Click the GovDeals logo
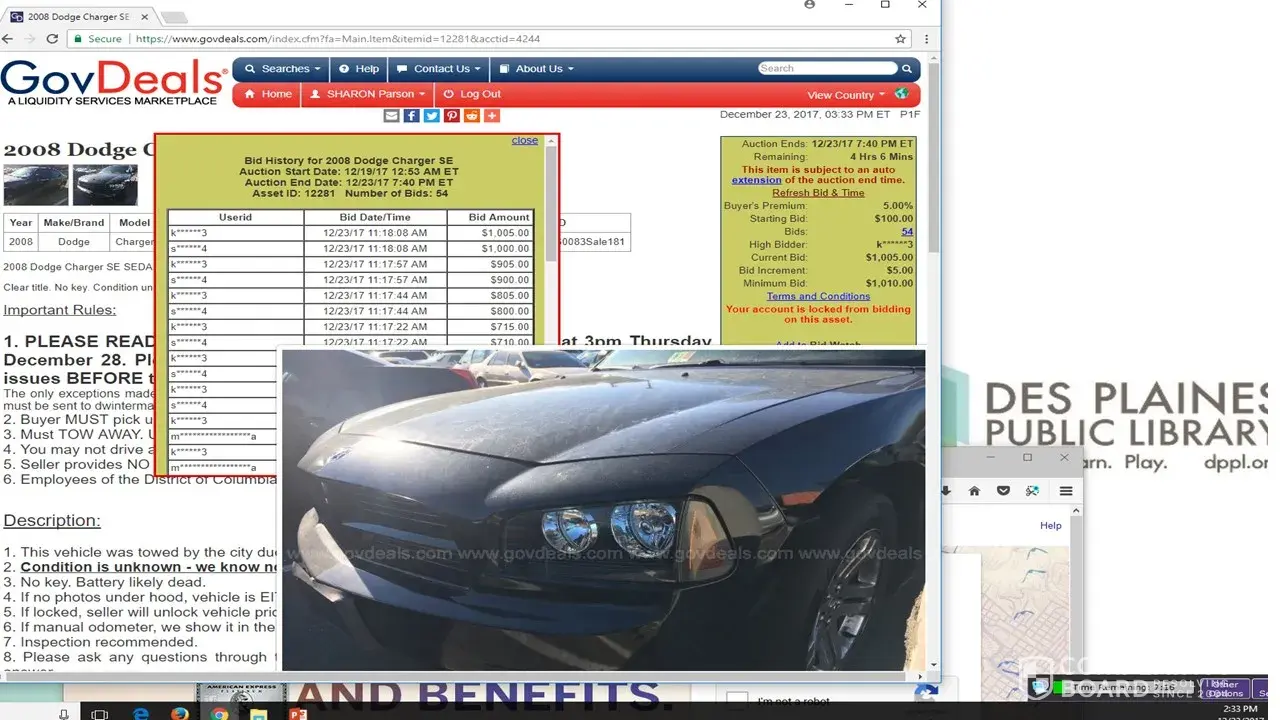The height and width of the screenshot is (720, 1280). point(114,83)
